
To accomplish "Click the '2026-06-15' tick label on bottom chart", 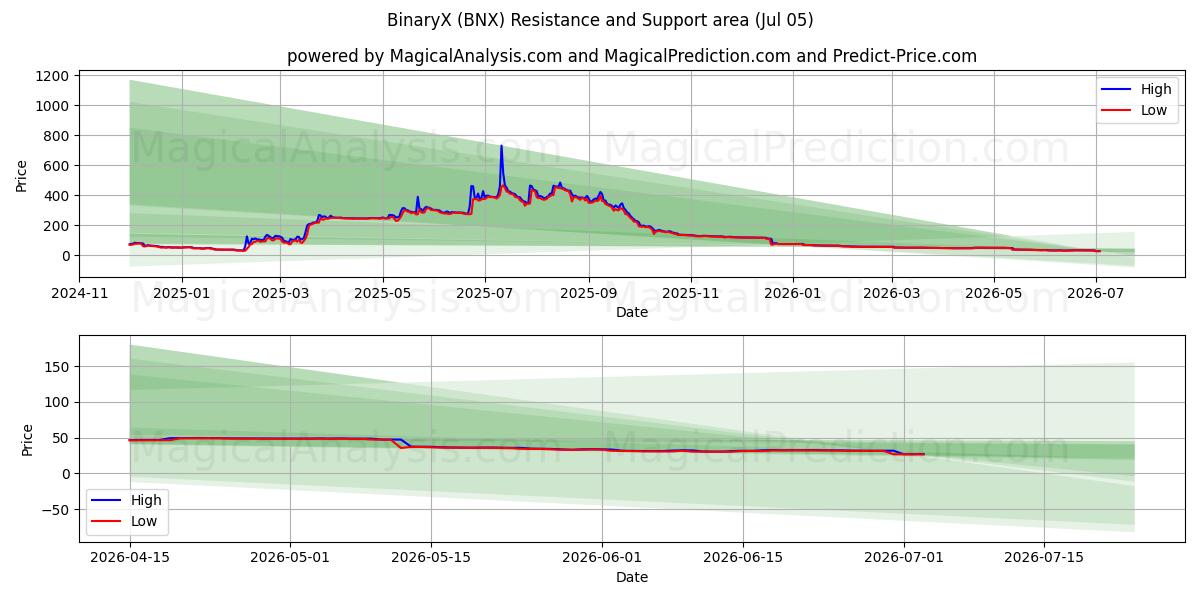I will tap(744, 560).
